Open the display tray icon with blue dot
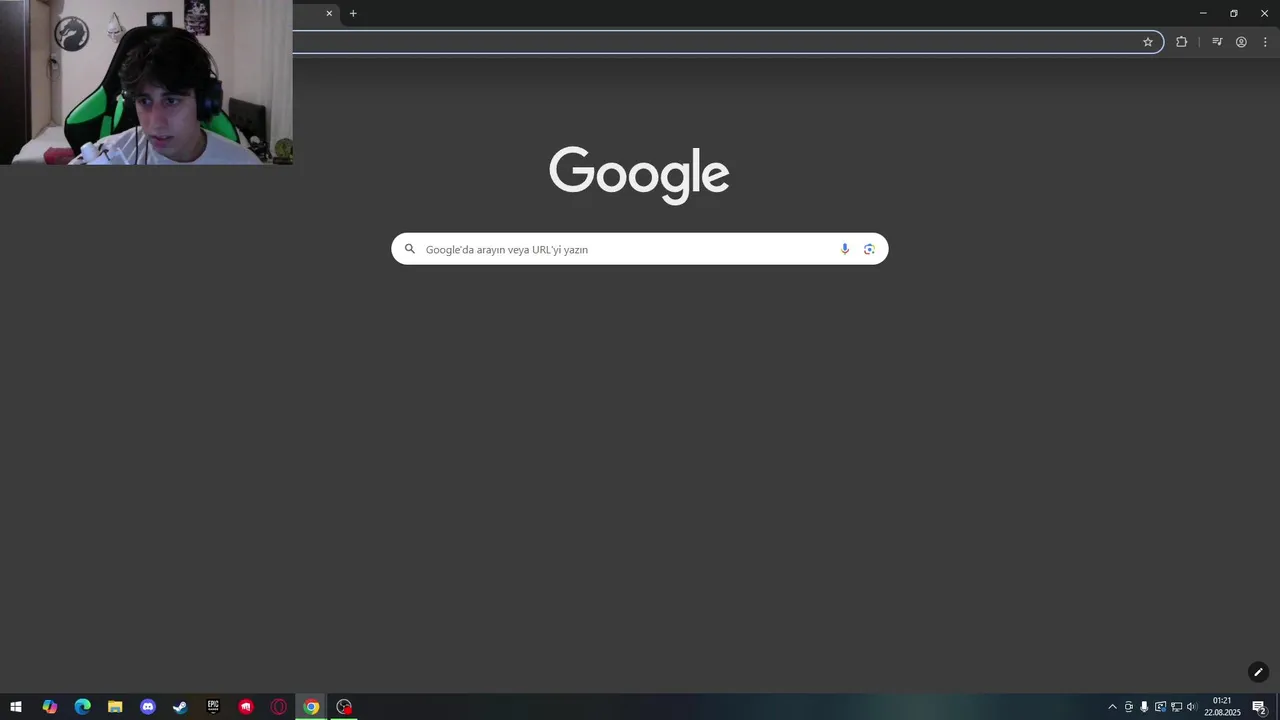1280x720 pixels. tap(1160, 707)
